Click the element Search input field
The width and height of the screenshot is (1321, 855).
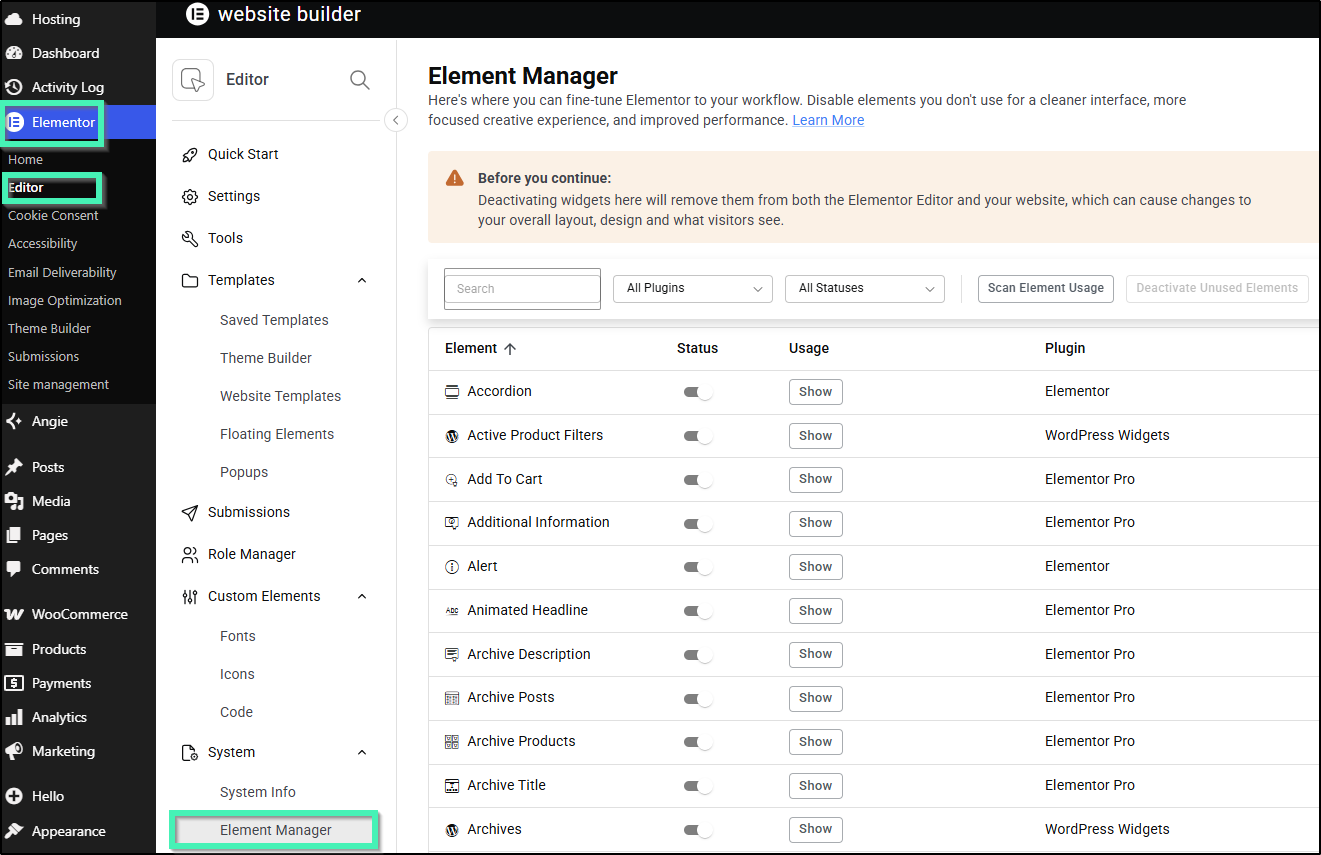[x=522, y=289]
